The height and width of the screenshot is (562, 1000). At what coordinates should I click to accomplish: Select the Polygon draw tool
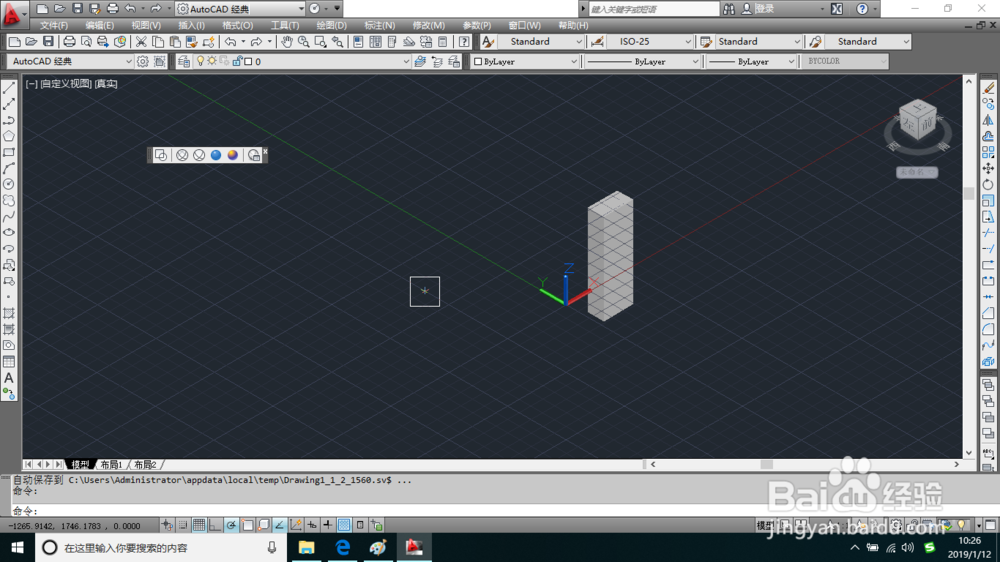click(9, 136)
